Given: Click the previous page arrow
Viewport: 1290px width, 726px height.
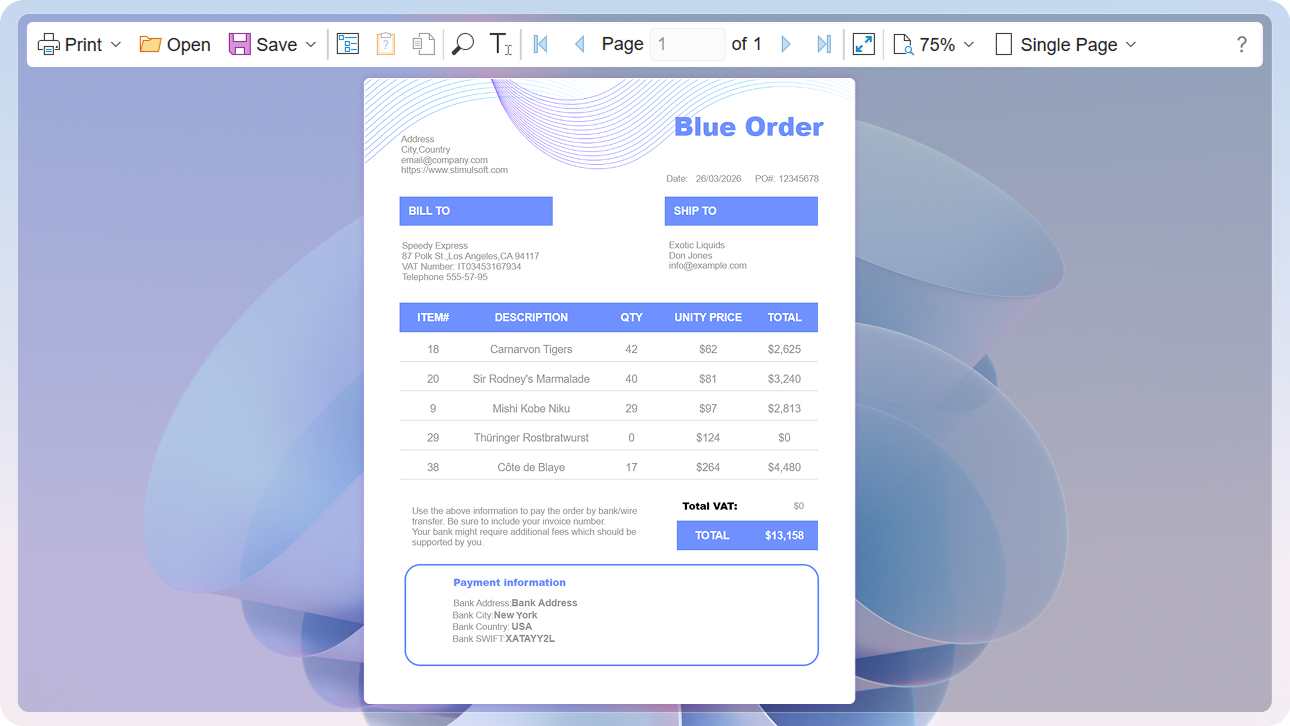Looking at the screenshot, I should tap(579, 44).
